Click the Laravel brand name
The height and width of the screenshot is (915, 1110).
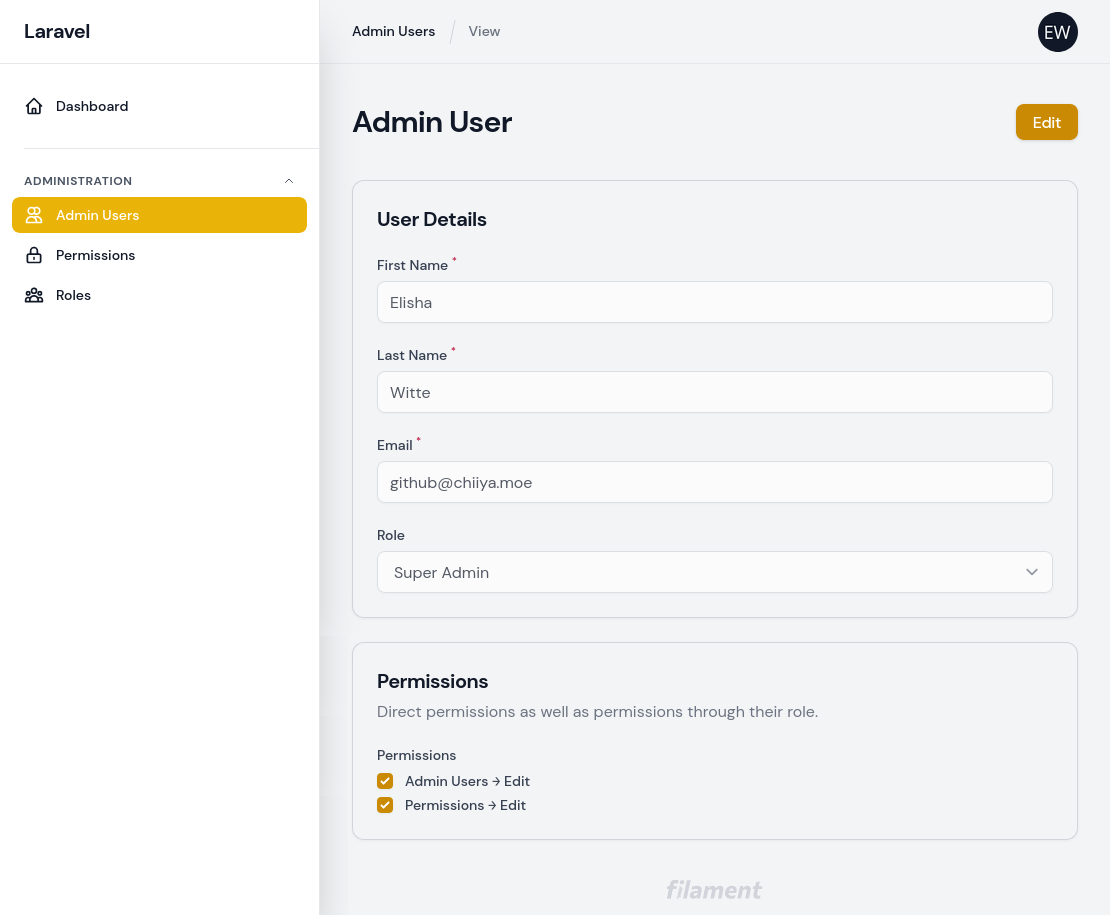click(57, 31)
